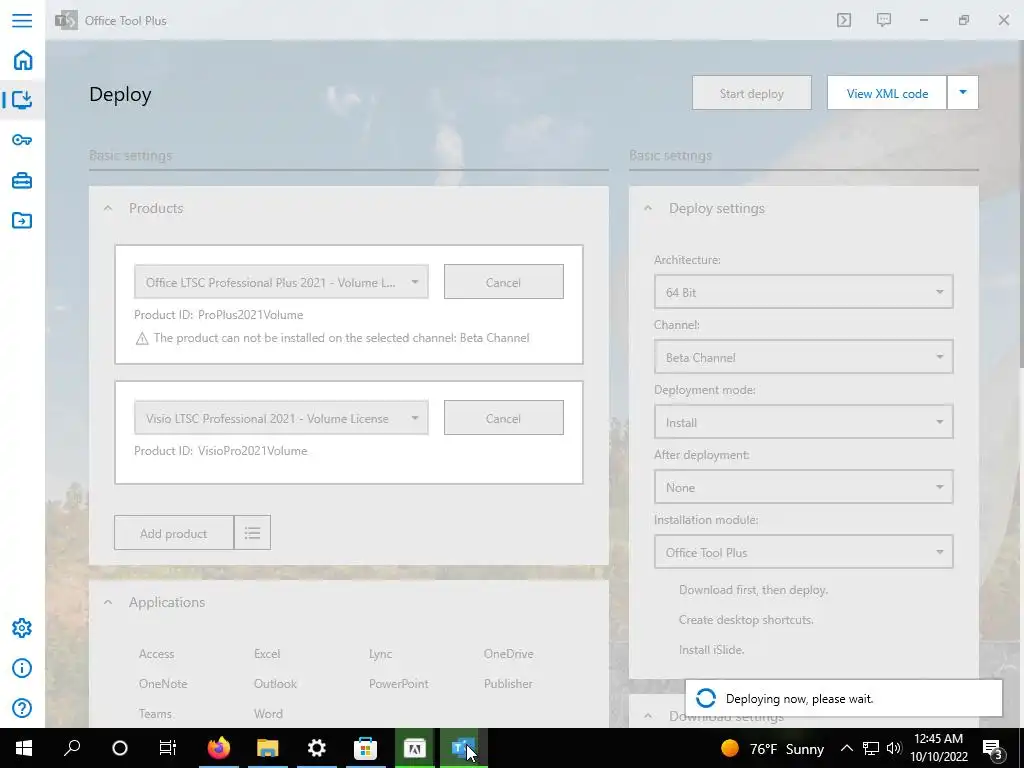Open the Office LTSC Professional Plus product dropdown
Image resolution: width=1024 pixels, height=768 pixels.
click(281, 282)
